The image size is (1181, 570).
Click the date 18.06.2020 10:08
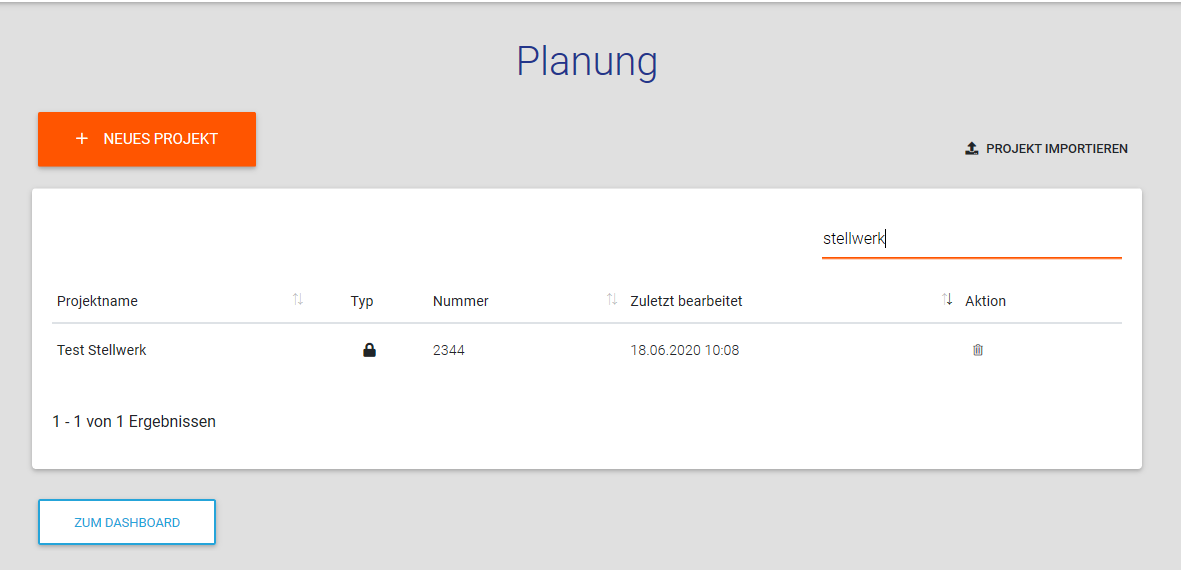684,350
